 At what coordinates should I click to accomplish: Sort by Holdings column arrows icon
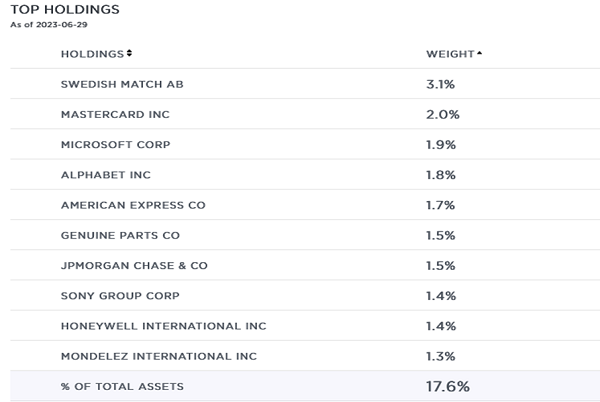[x=129, y=53]
